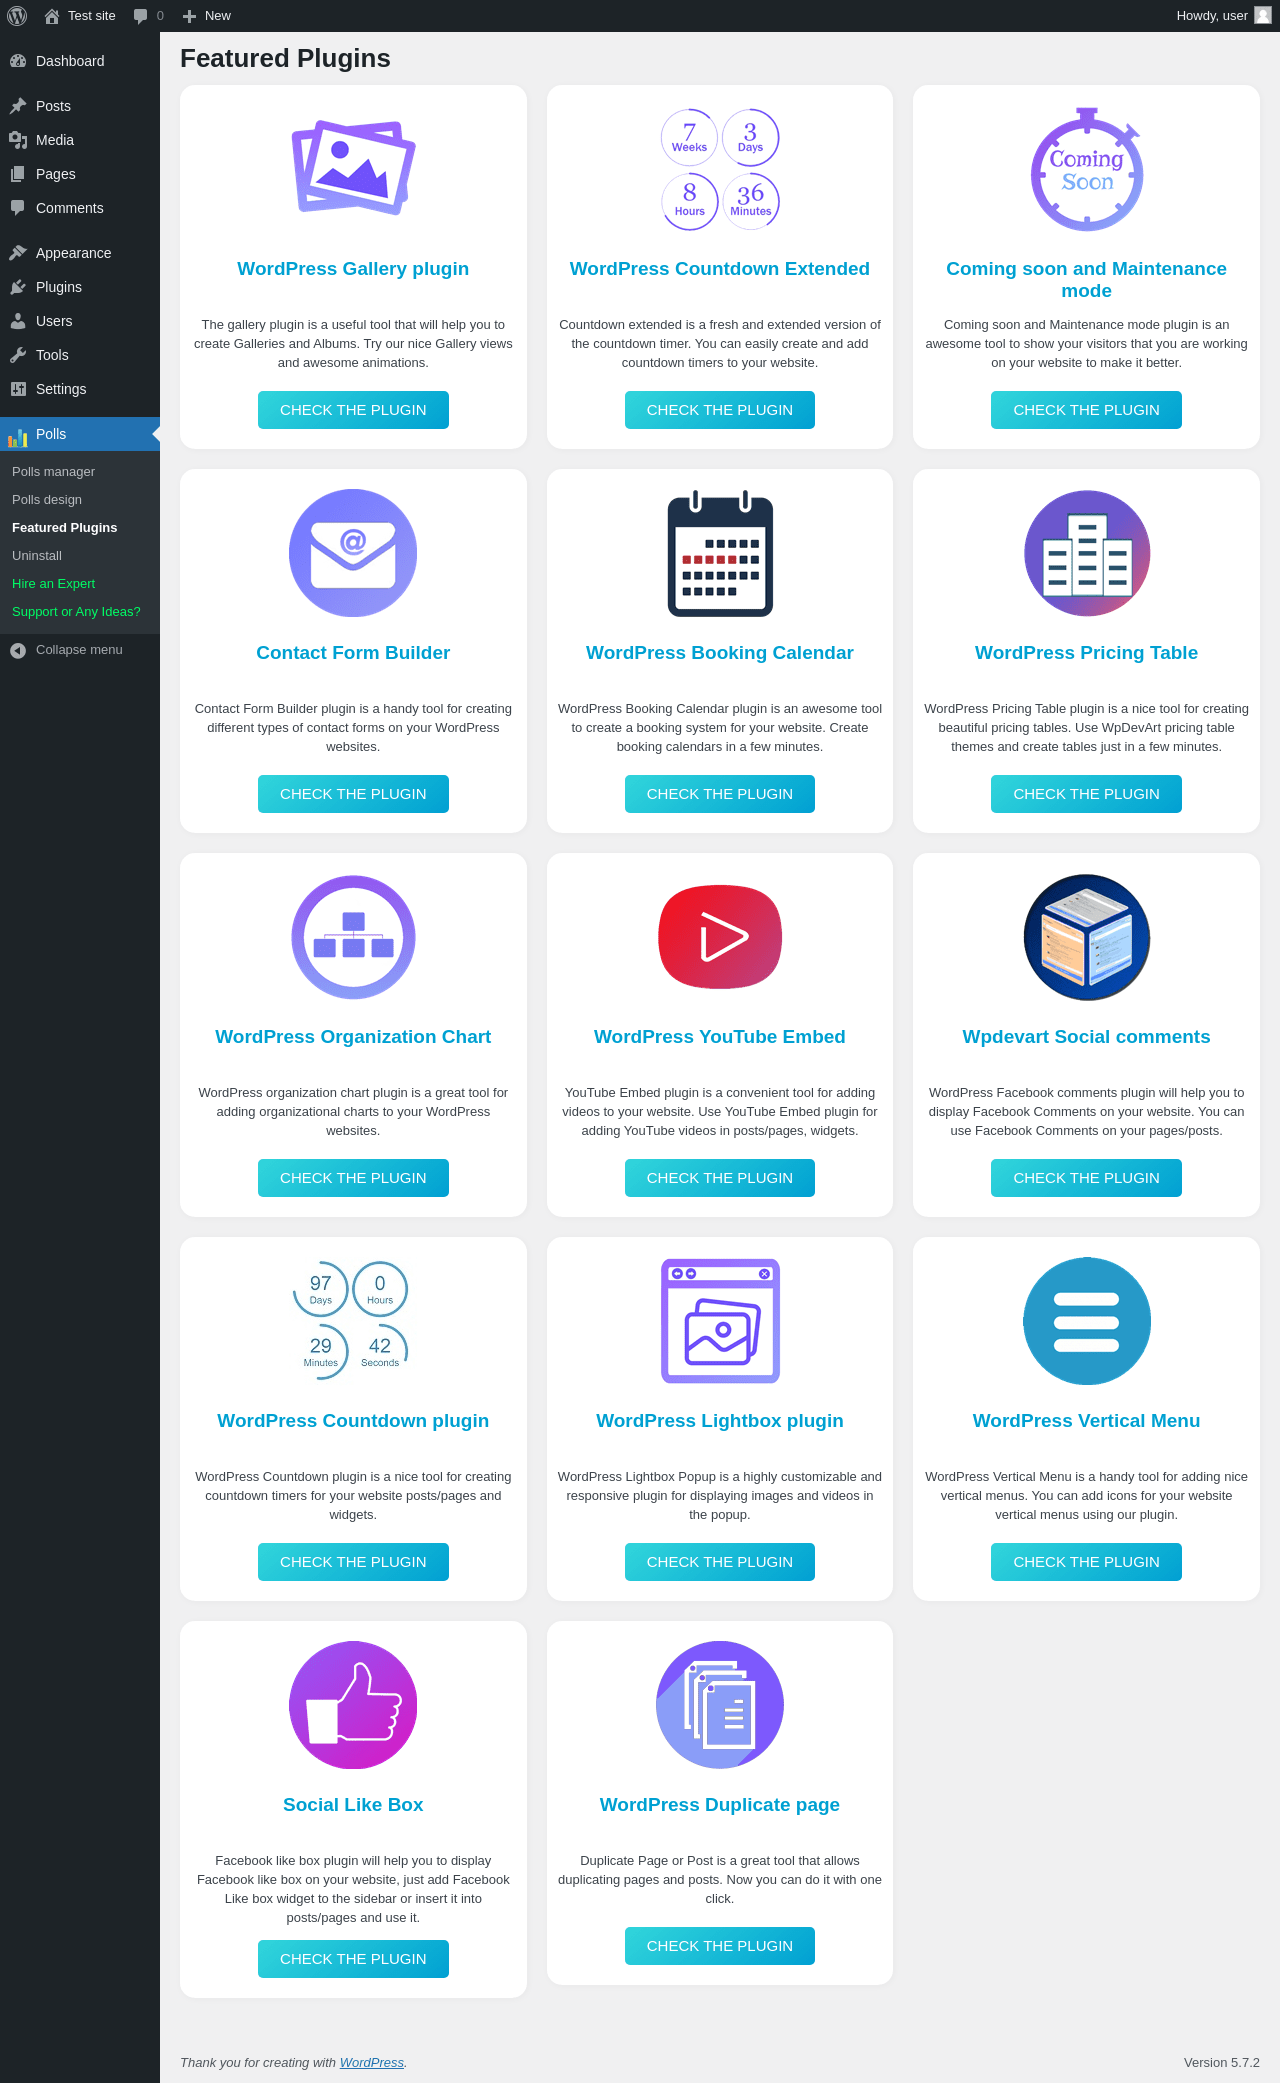Click the Social comments cube icon
Screen dimensions: 1280x2083
(1087, 937)
